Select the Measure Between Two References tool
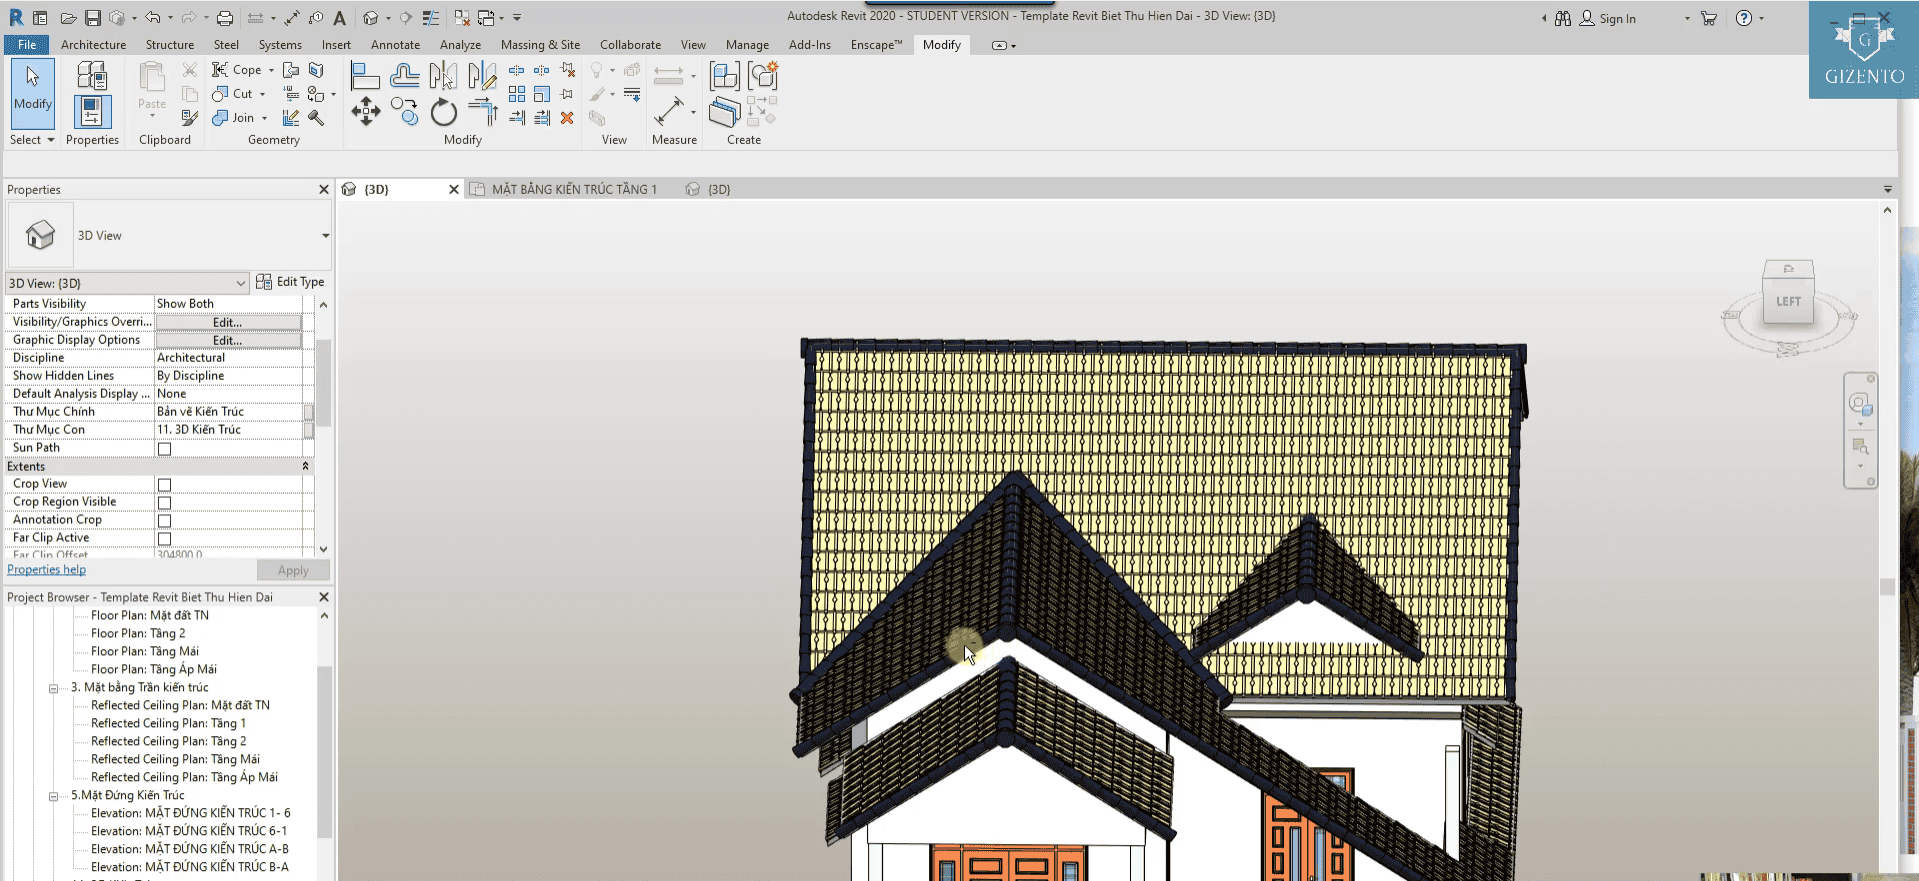 (x=668, y=111)
